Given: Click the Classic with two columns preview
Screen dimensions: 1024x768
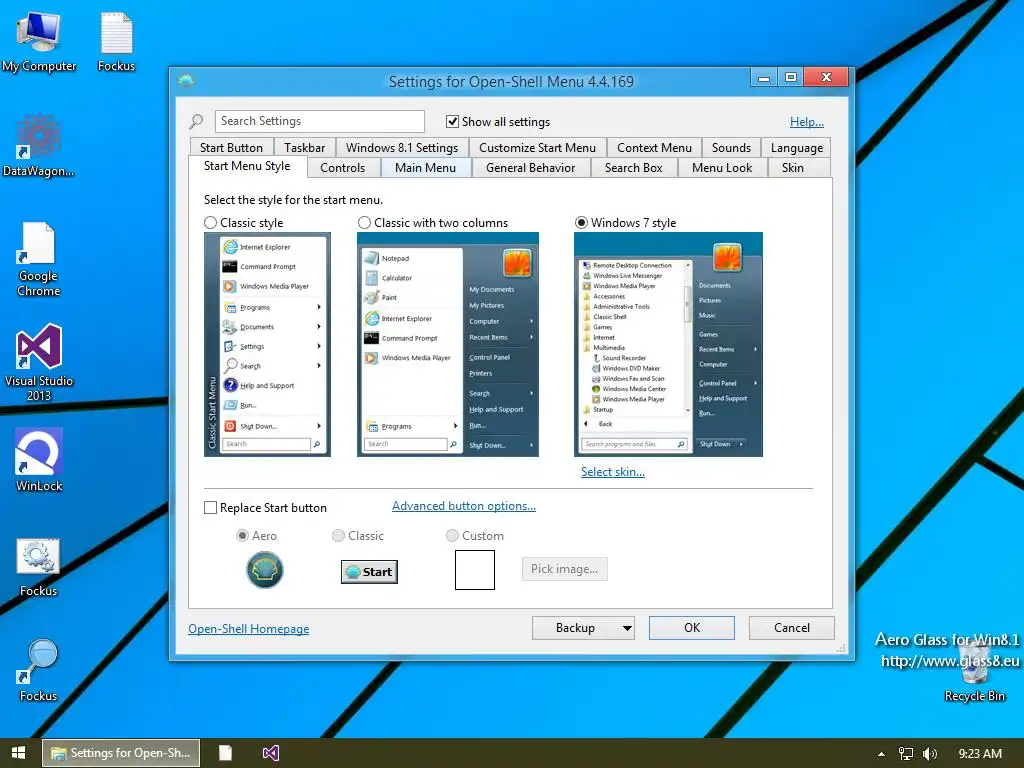Looking at the screenshot, I should tap(448, 344).
